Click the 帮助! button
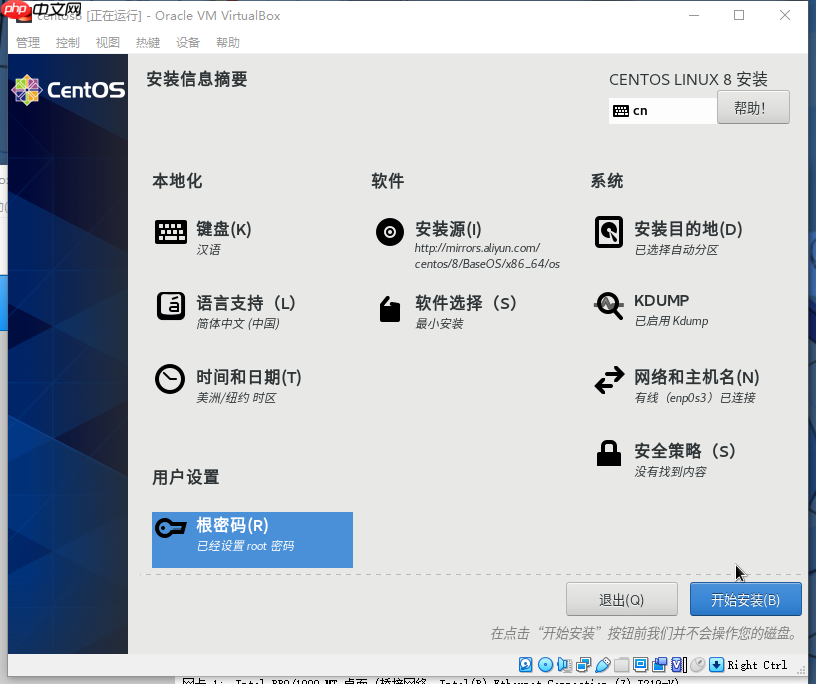This screenshot has width=816, height=684. [753, 107]
